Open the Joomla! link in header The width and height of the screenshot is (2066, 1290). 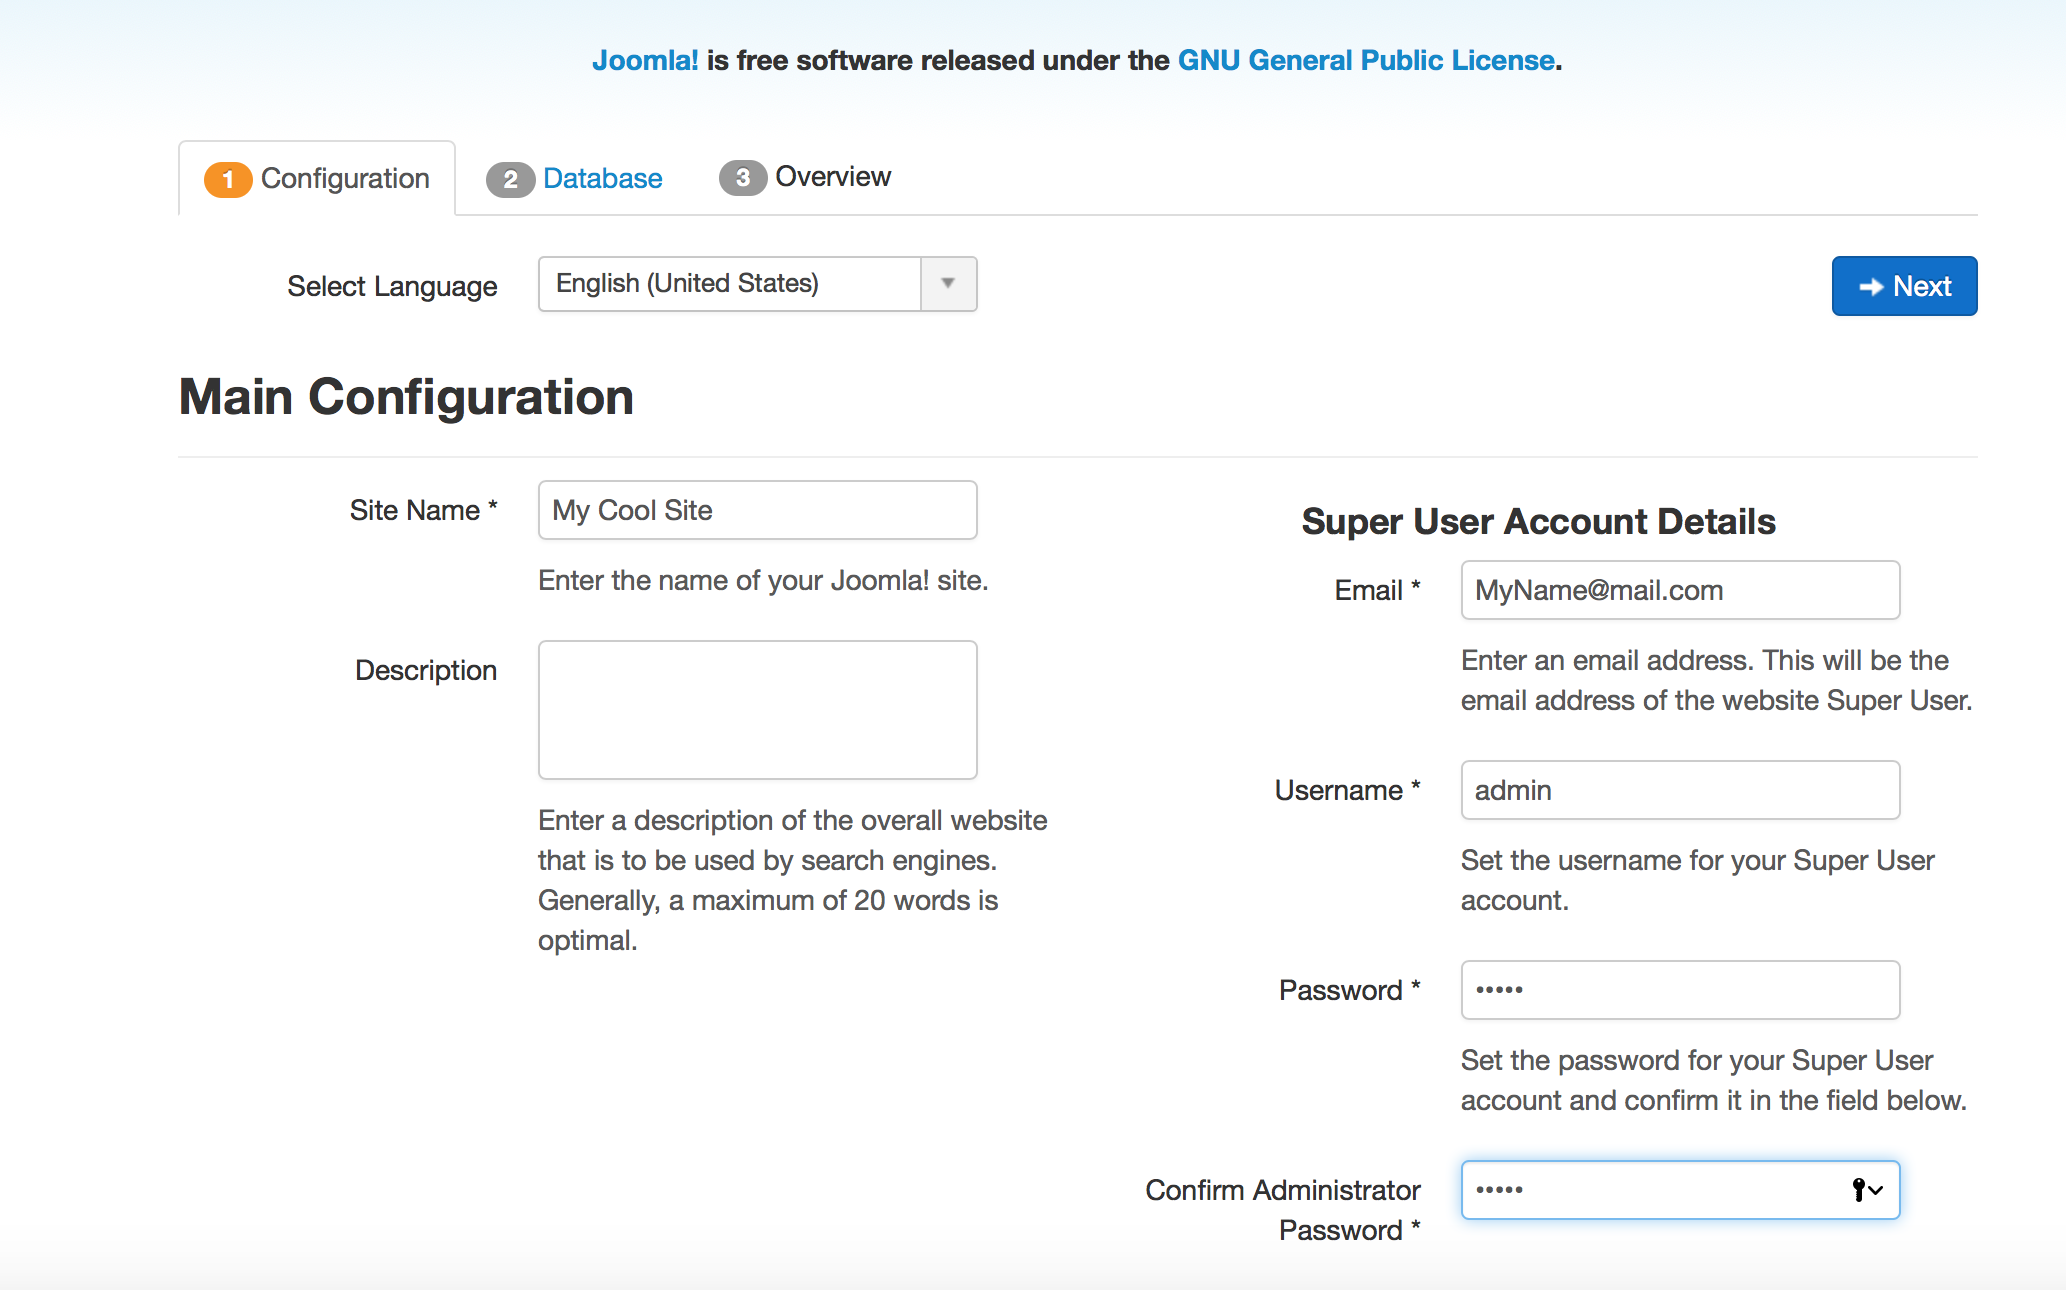645,60
